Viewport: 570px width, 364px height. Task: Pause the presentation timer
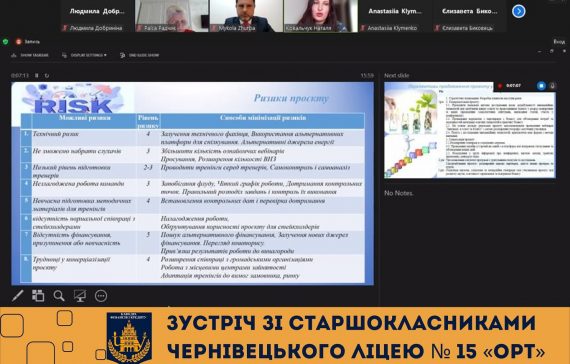37,76
